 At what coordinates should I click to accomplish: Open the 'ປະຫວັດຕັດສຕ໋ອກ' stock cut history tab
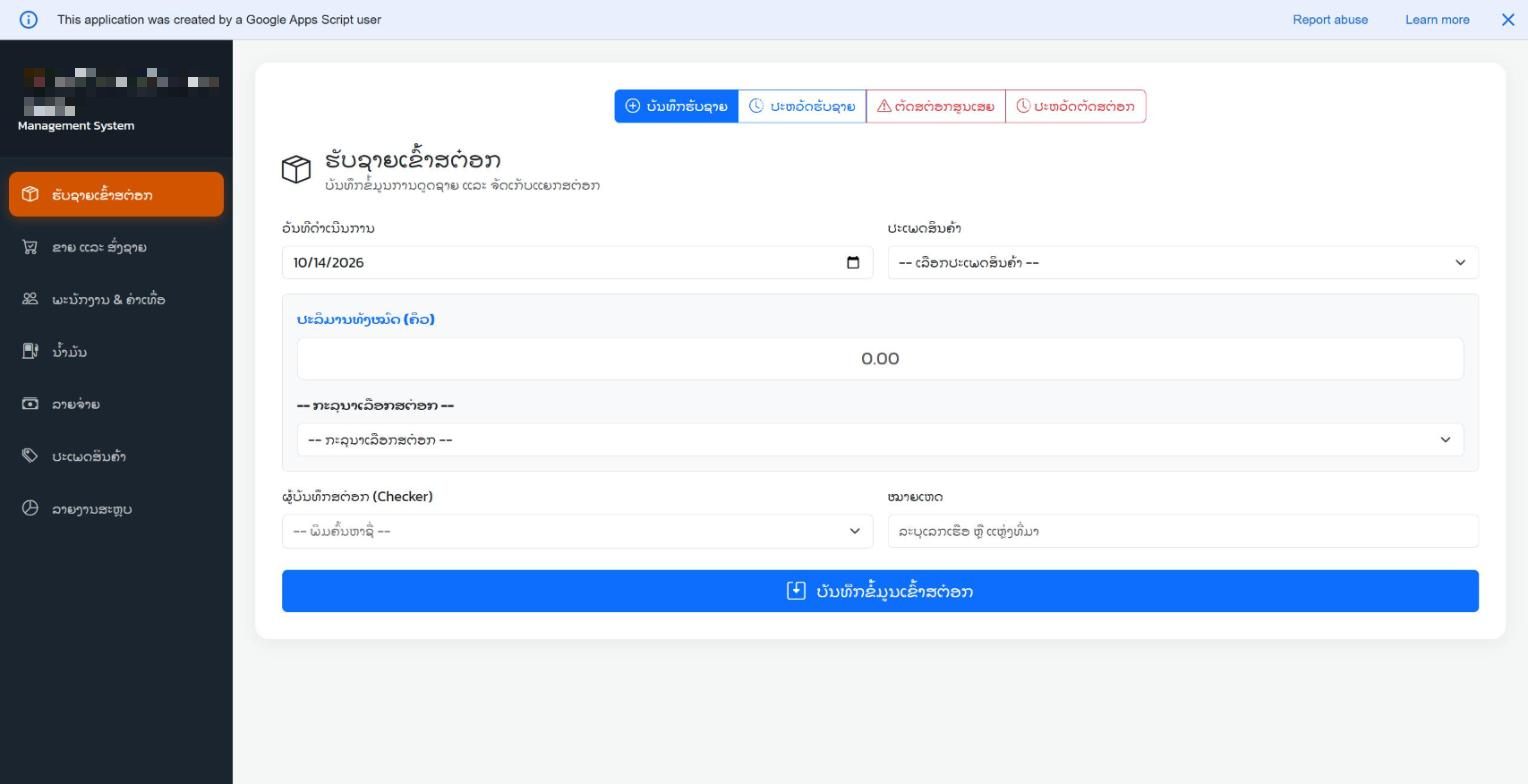(x=1075, y=106)
